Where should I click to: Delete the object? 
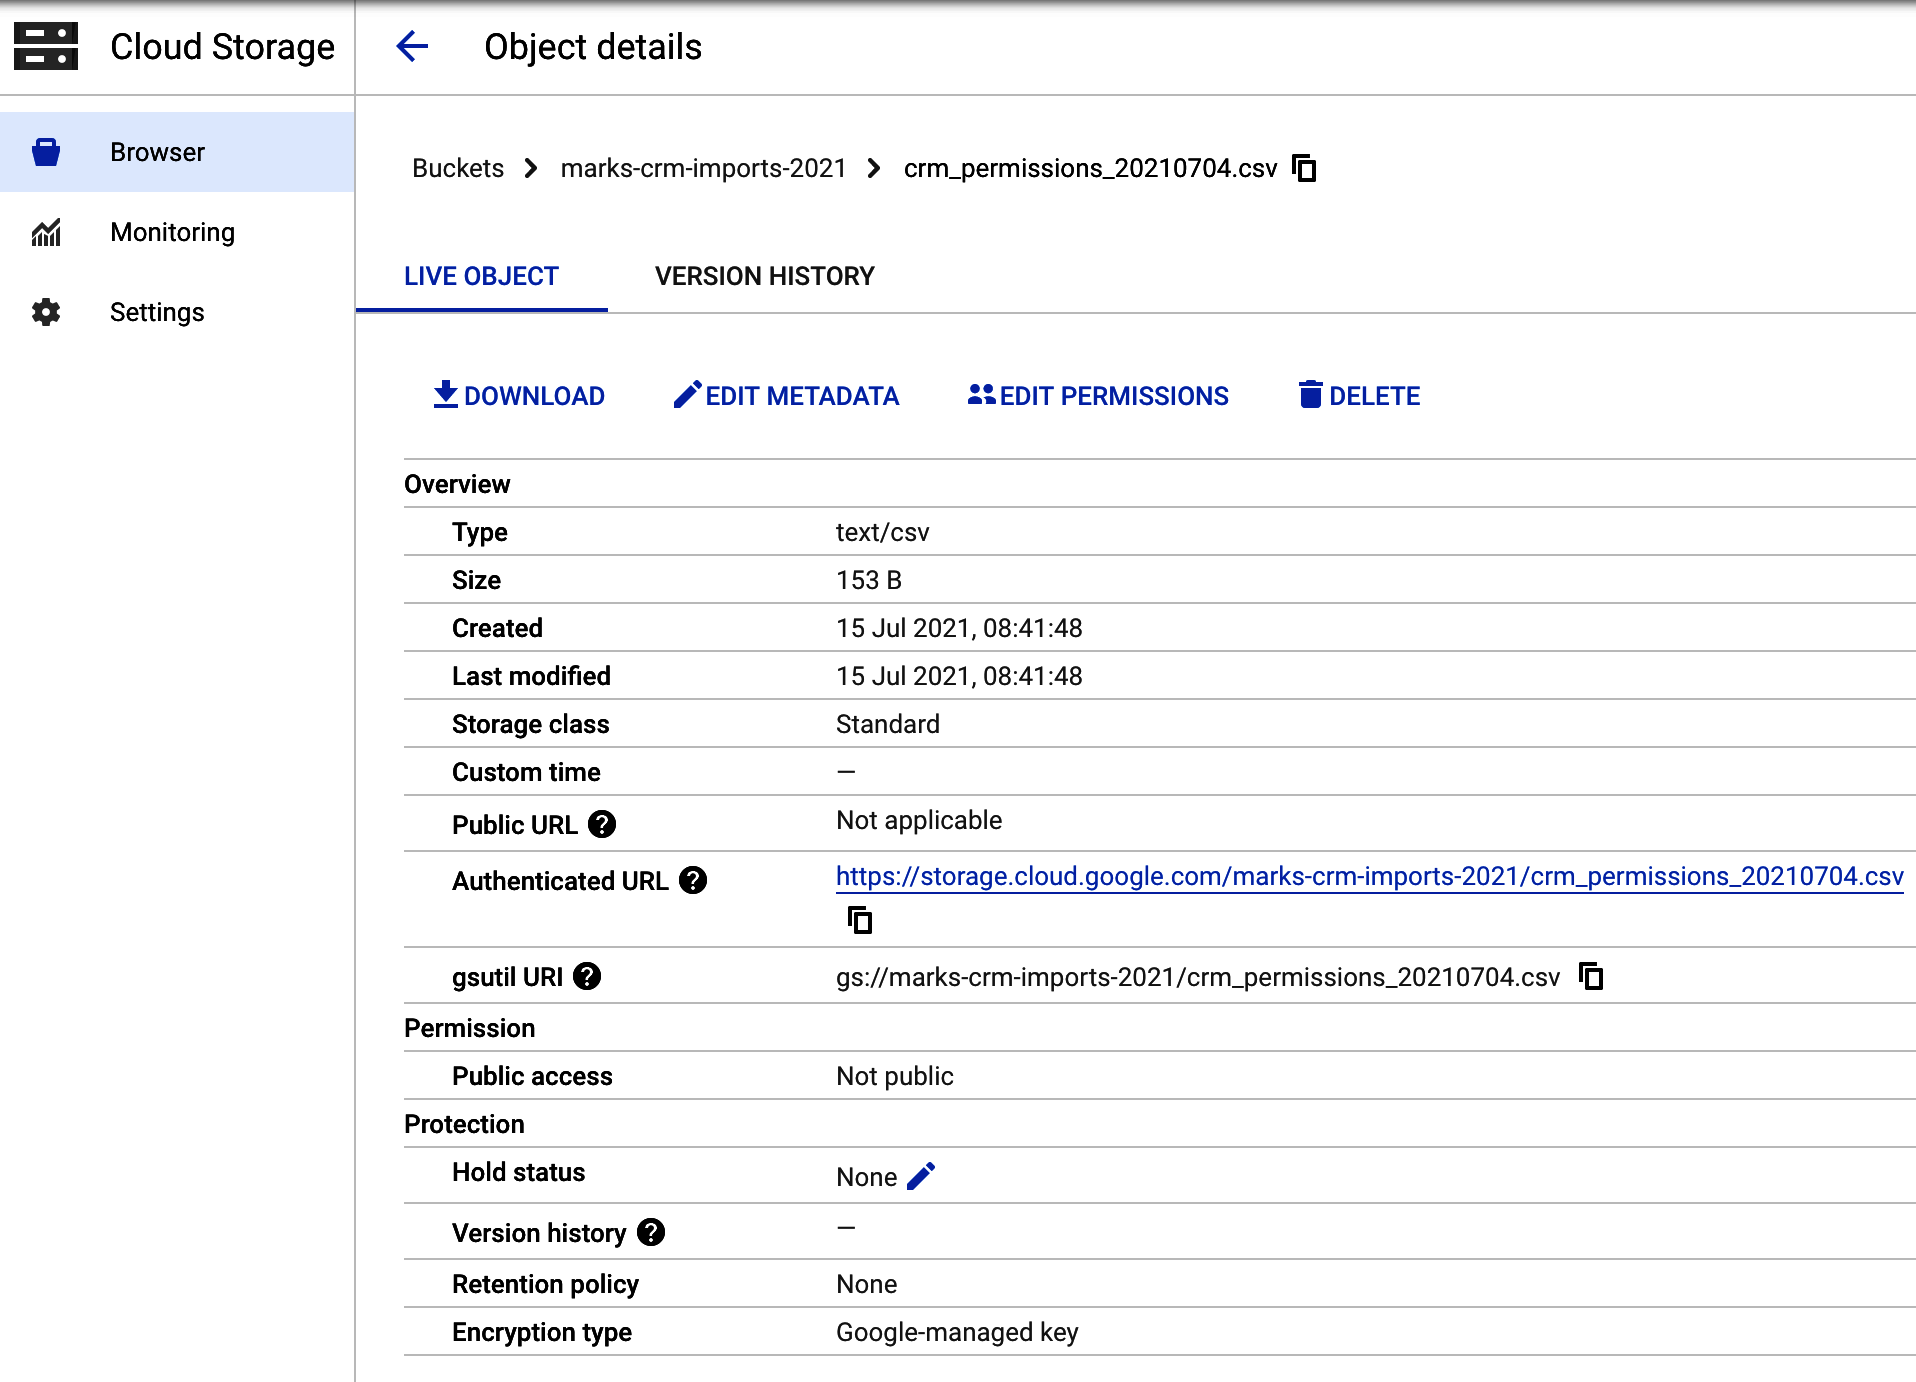tap(1359, 396)
